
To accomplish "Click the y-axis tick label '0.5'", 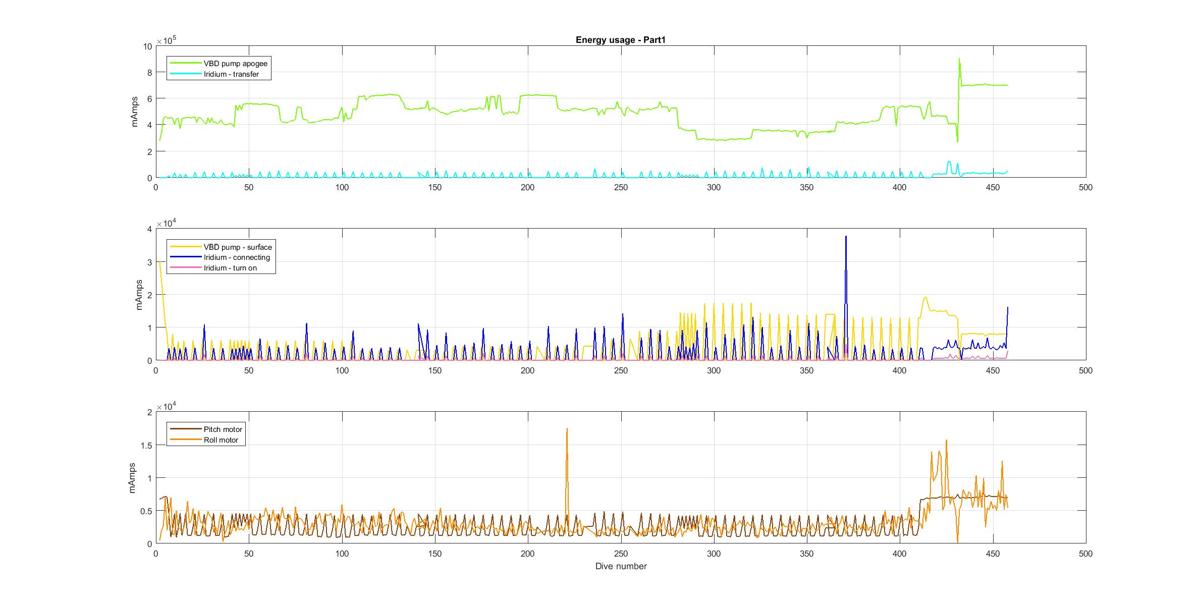I will (x=145, y=511).
